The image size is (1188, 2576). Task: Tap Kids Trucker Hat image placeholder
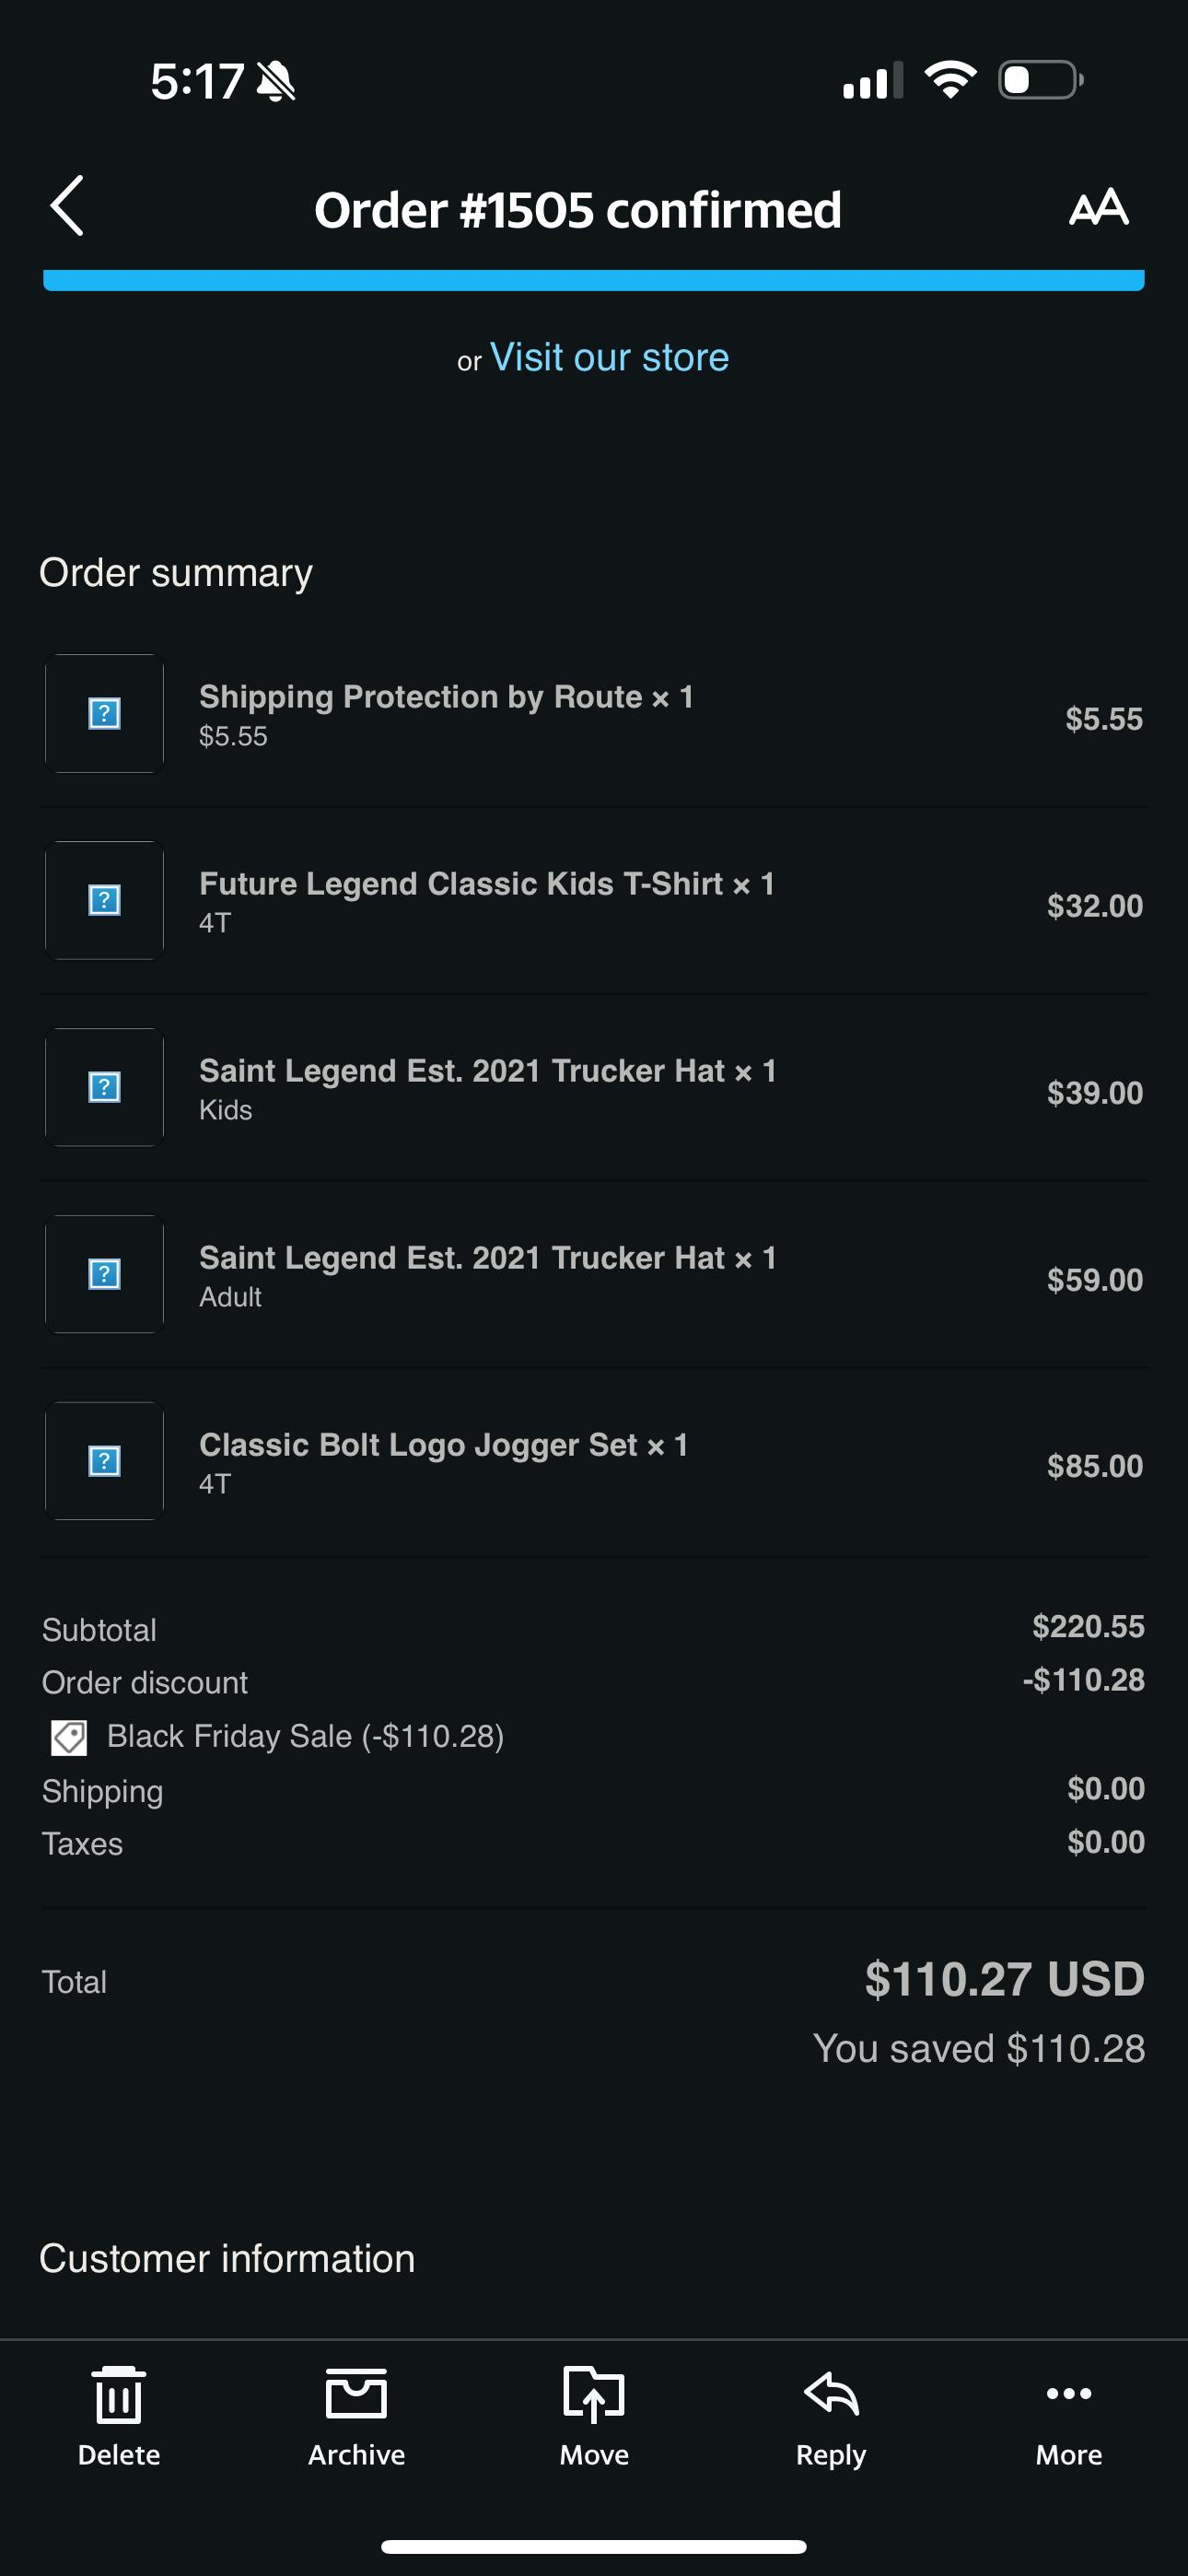pyautogui.click(x=105, y=1088)
